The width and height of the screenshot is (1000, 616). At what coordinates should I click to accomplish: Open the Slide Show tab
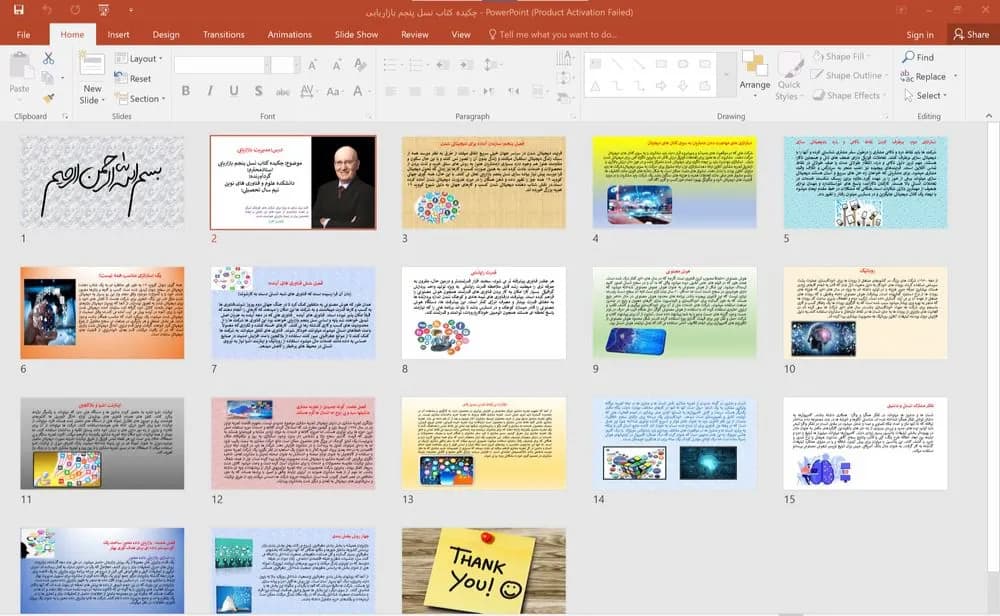pyautogui.click(x=357, y=34)
